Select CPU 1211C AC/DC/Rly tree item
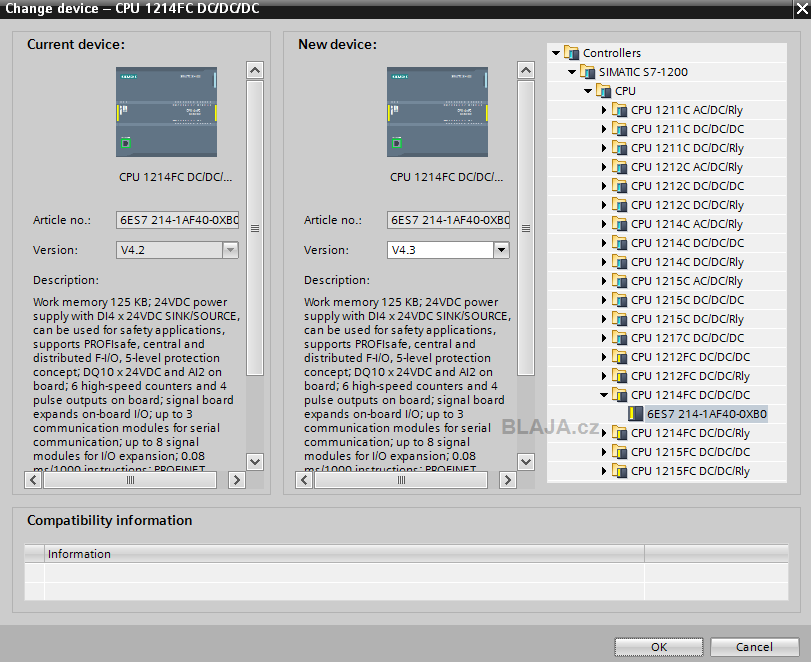This screenshot has height=662, width=811. [686, 110]
